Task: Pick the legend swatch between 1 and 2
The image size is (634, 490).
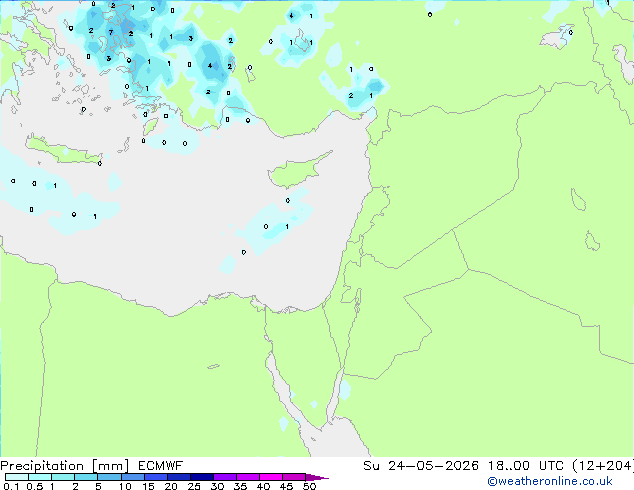Action: pyautogui.click(x=63, y=477)
